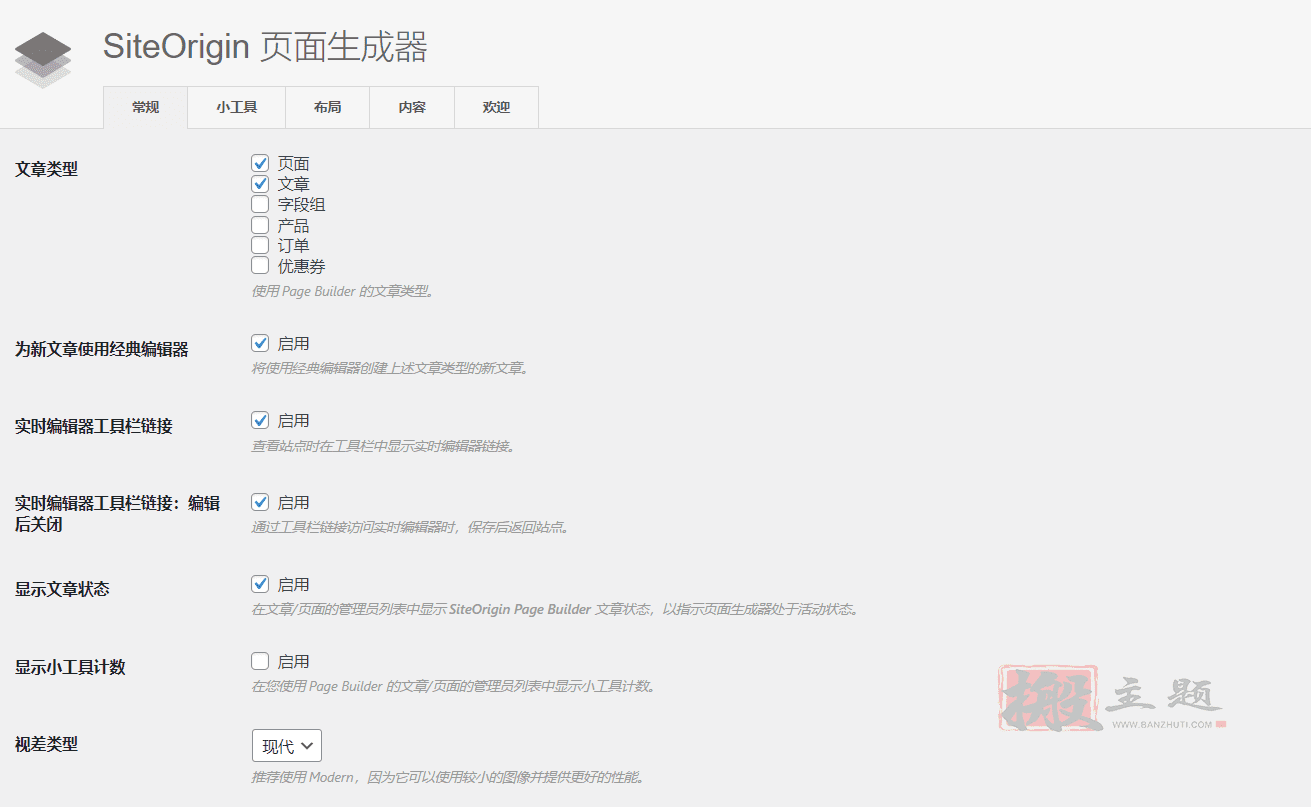Click the description mentioning SiteOrigin Page Builder 文章状态
The height and width of the screenshot is (807, 1311).
(x=555, y=609)
